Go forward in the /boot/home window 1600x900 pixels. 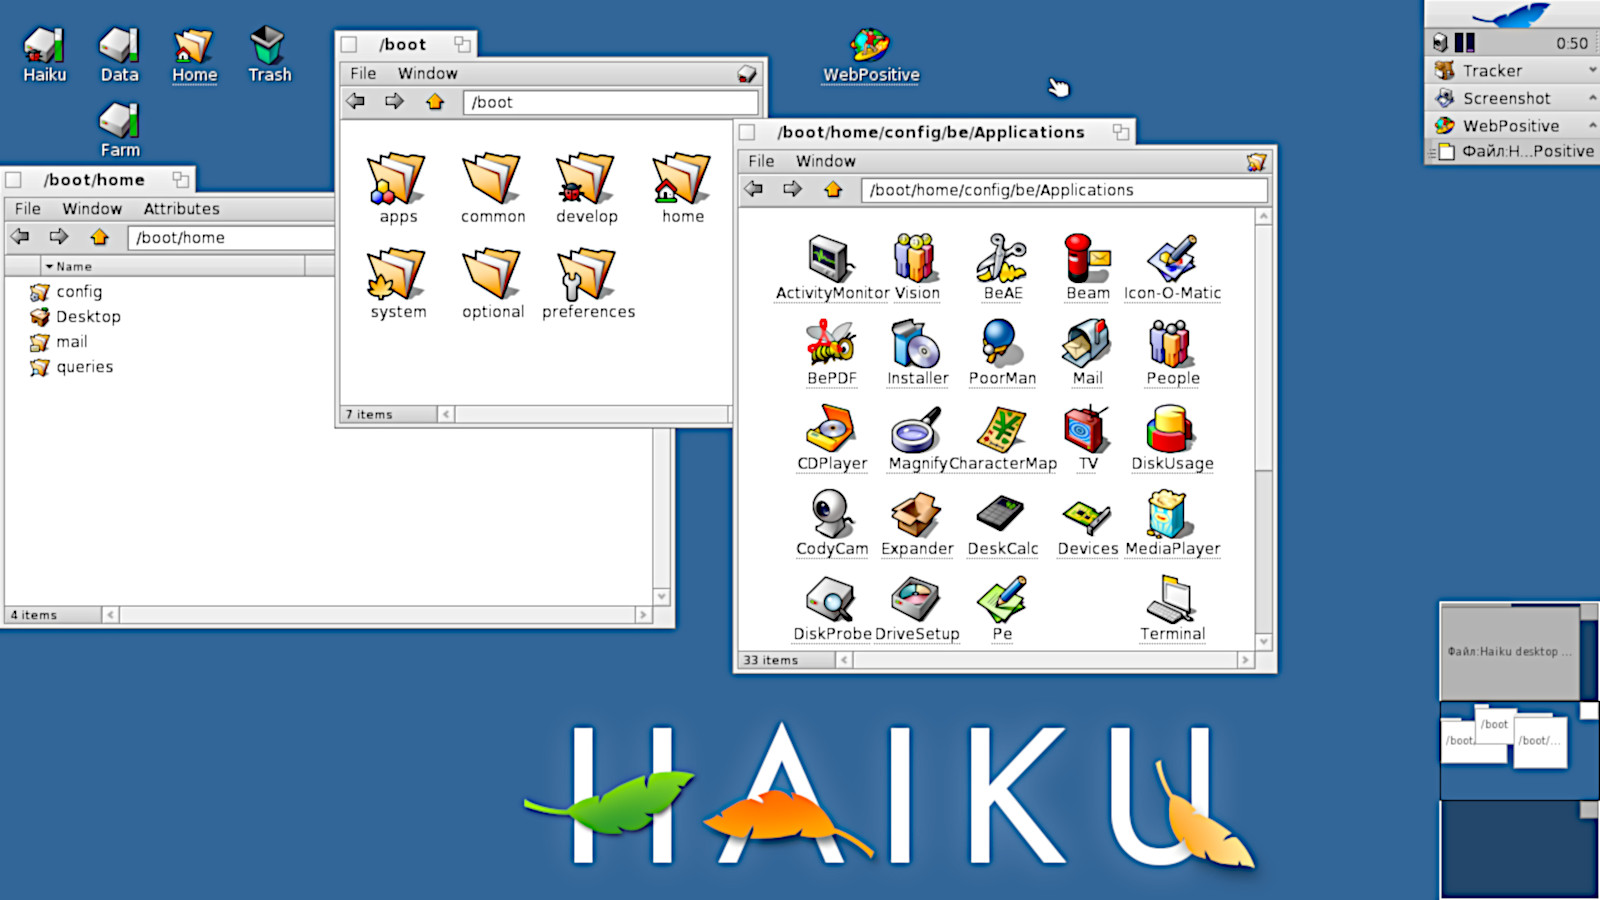point(58,236)
